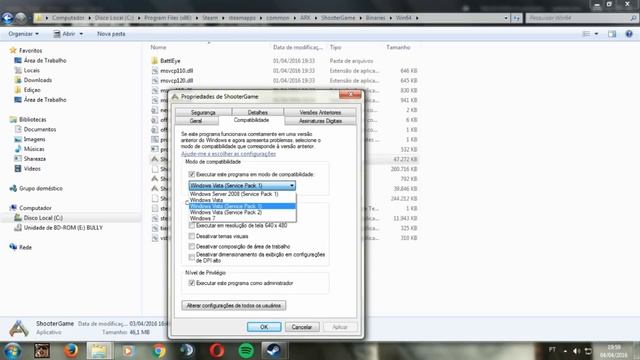The height and width of the screenshot is (360, 640).
Task: Select Rede in navigation pane
Action: (25, 247)
